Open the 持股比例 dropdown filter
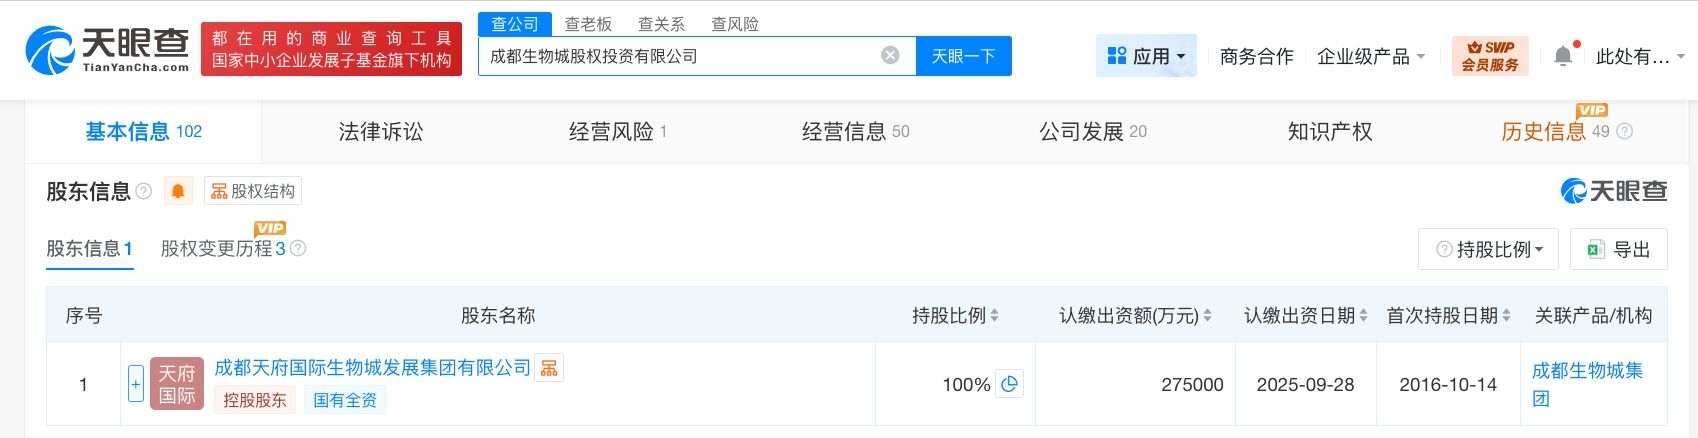 click(x=1490, y=249)
